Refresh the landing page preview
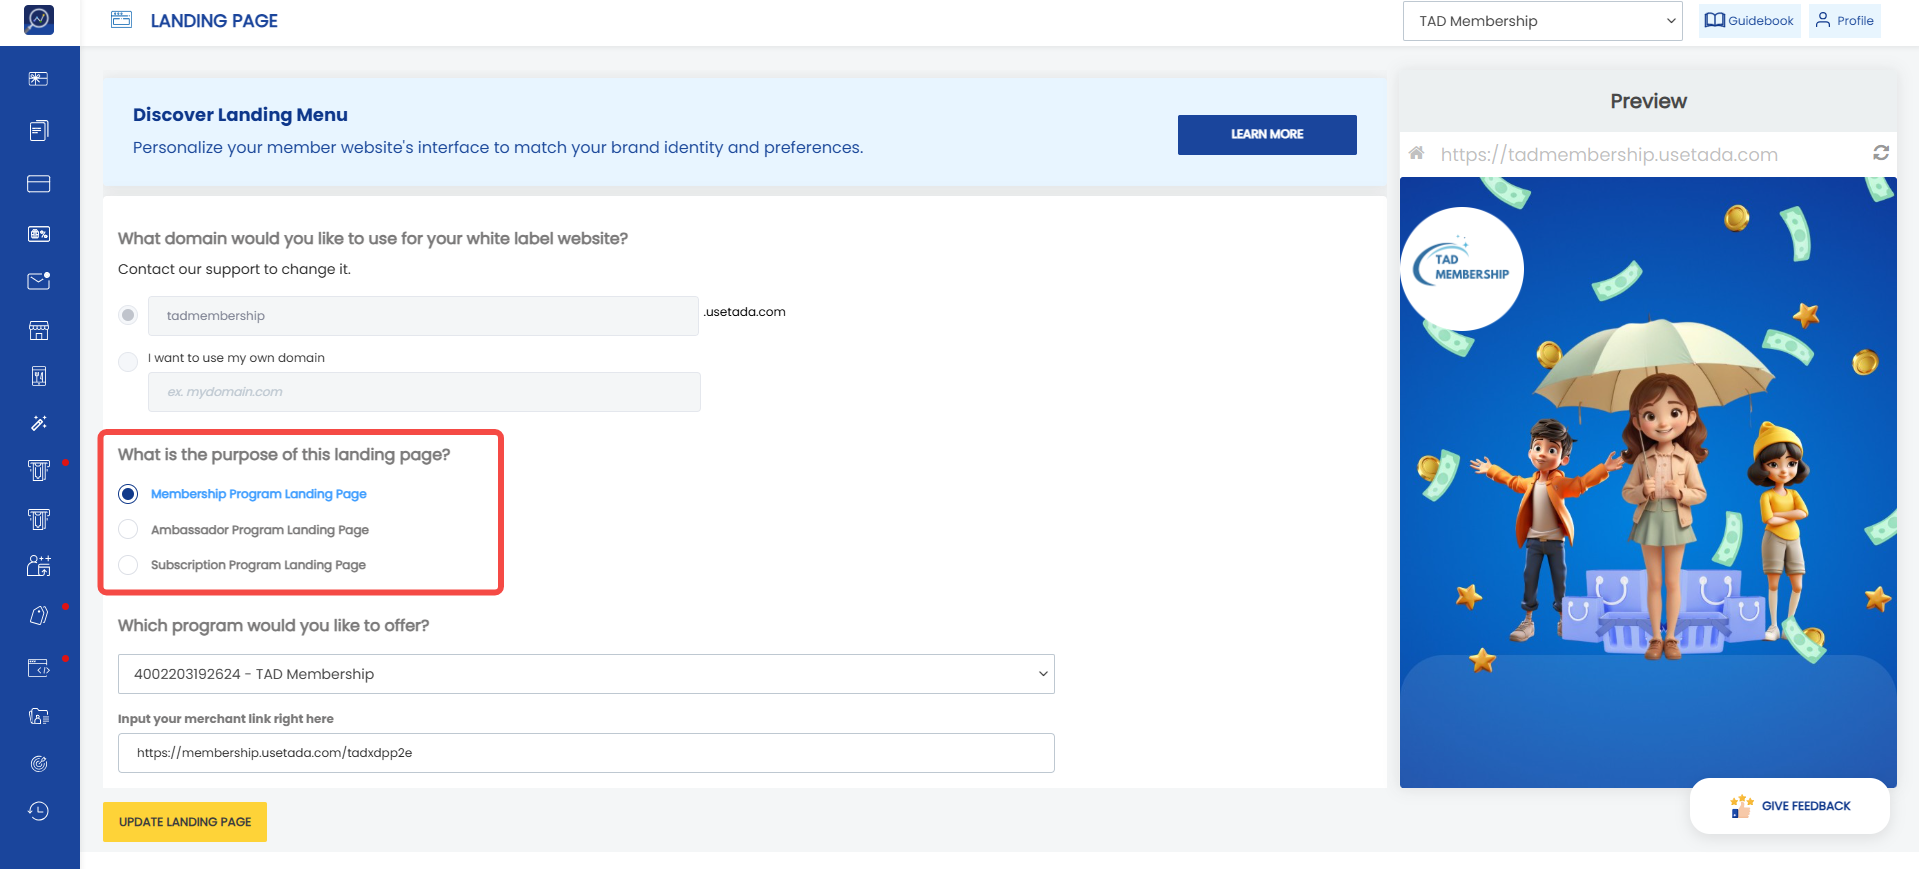1919x869 pixels. 1881,153
